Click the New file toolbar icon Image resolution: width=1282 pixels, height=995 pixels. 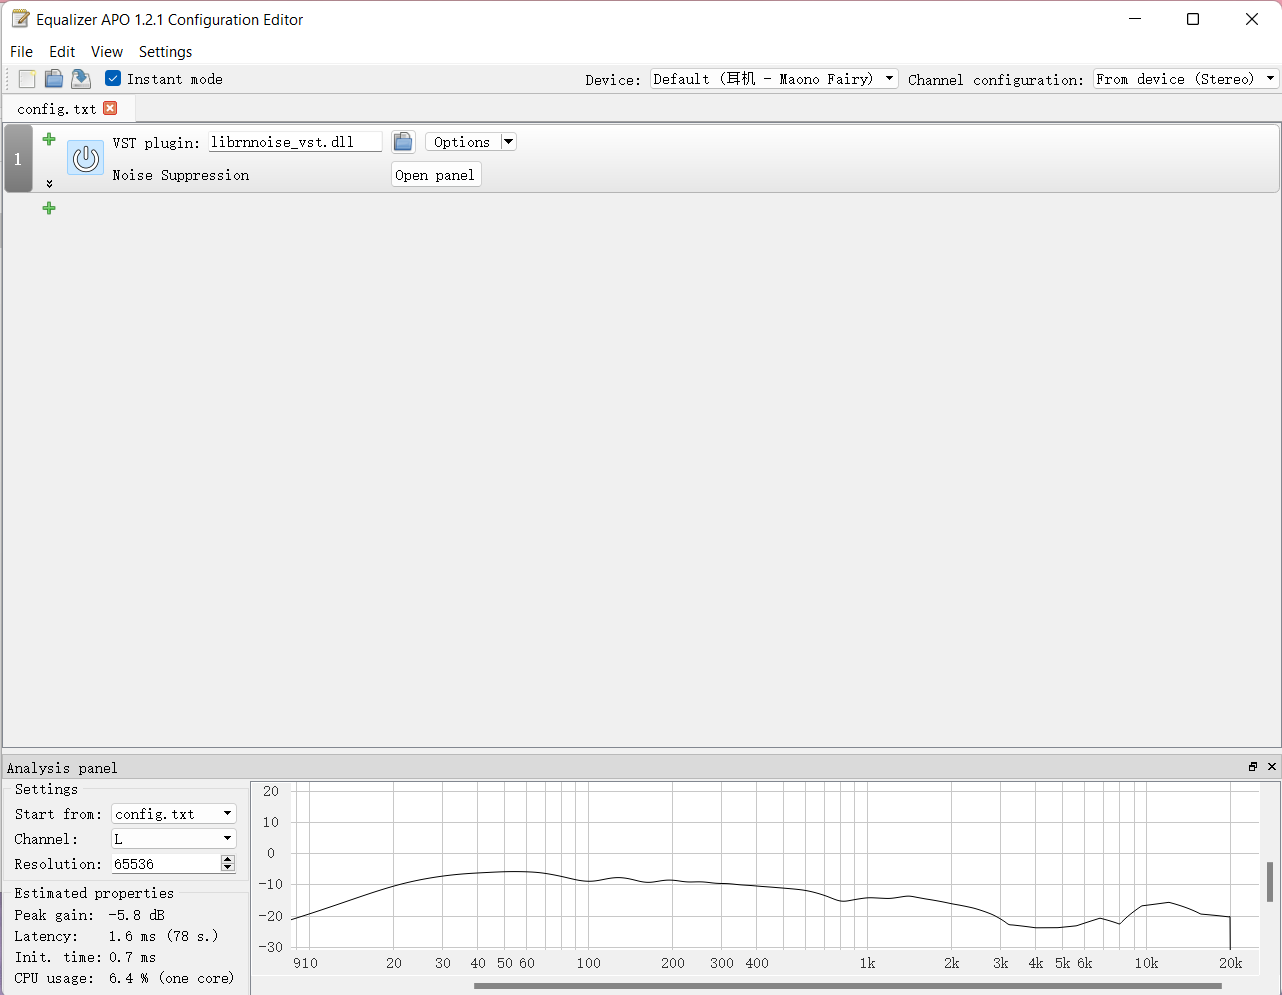pyautogui.click(x=27, y=79)
